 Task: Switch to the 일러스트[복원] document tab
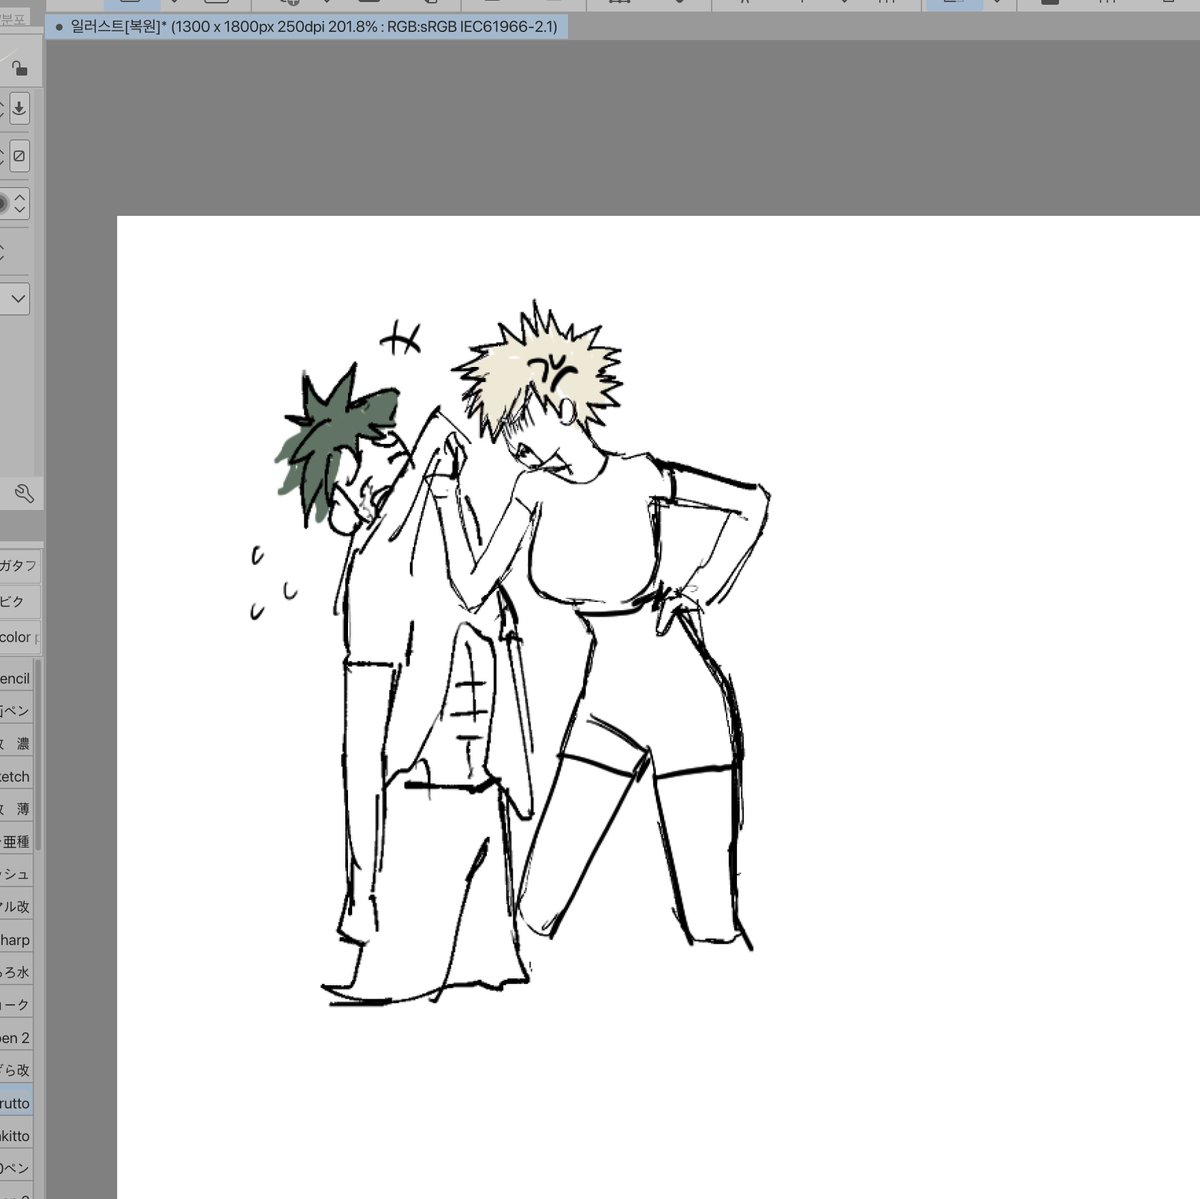click(x=307, y=27)
